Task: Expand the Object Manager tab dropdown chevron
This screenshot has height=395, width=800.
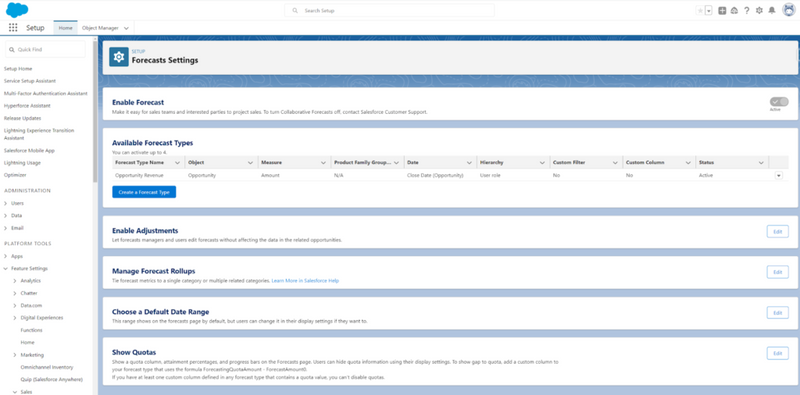Action: click(126, 28)
